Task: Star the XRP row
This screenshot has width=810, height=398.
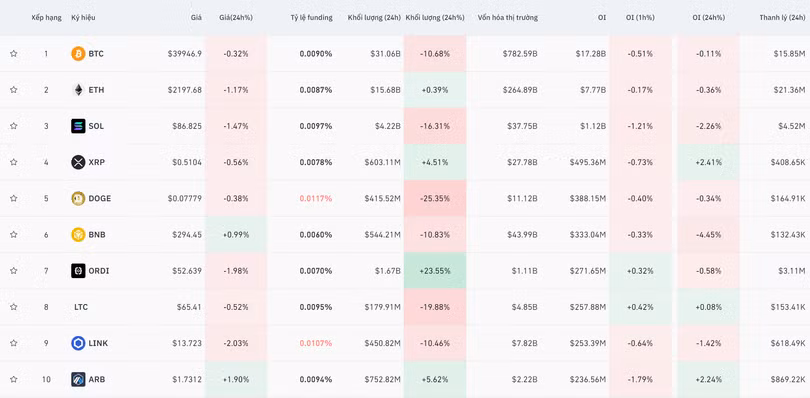Action: coord(13,162)
